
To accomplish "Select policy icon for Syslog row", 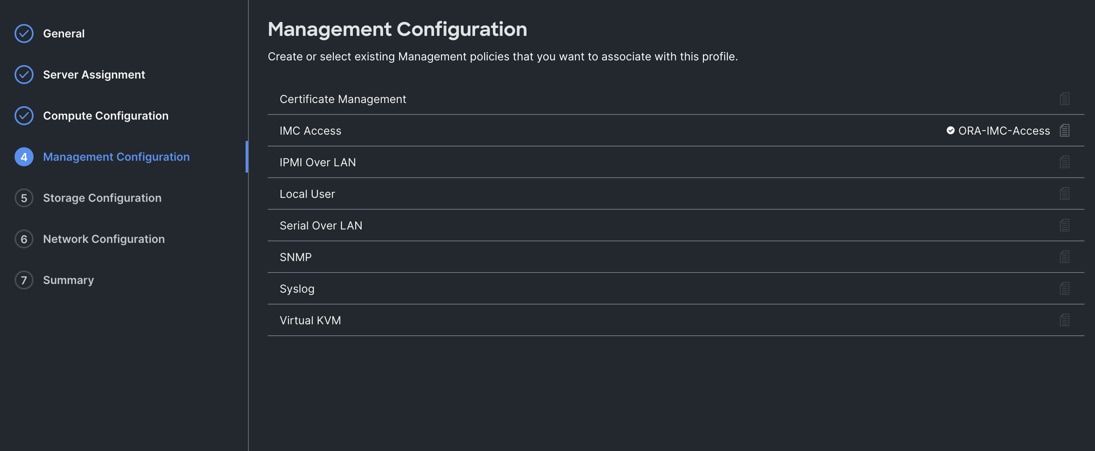I will pyautogui.click(x=1064, y=289).
